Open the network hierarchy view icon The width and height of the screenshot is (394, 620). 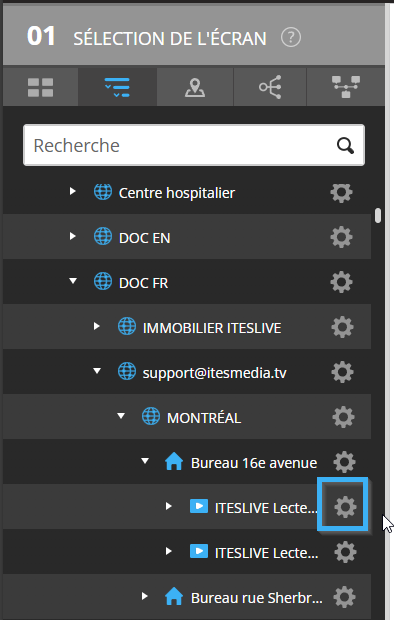(x=346, y=87)
